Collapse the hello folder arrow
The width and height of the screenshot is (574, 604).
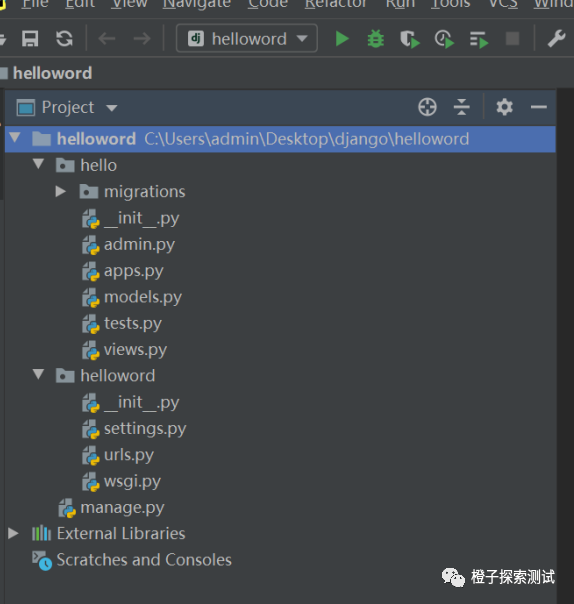click(38, 164)
